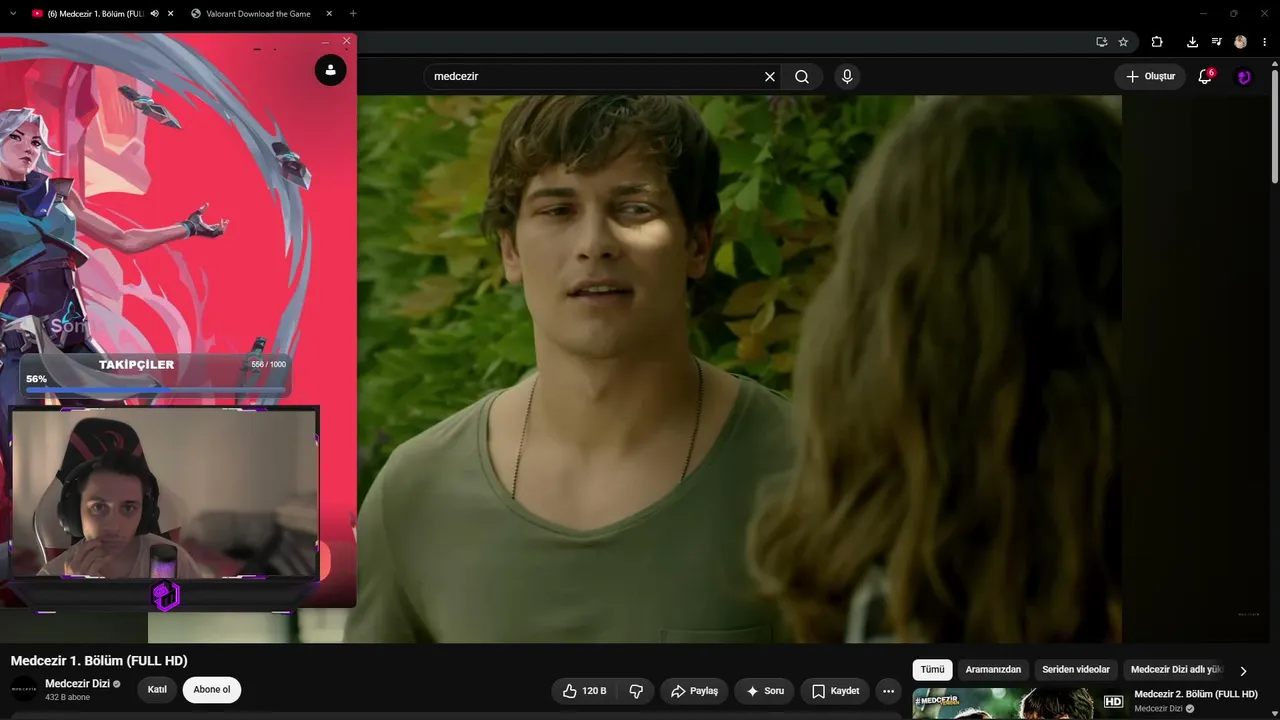Screen dimensions: 1280x720
Task: Click the Medcezir 1. Bölüm (FULL HD) video title
Action: pyautogui.click(x=99, y=661)
